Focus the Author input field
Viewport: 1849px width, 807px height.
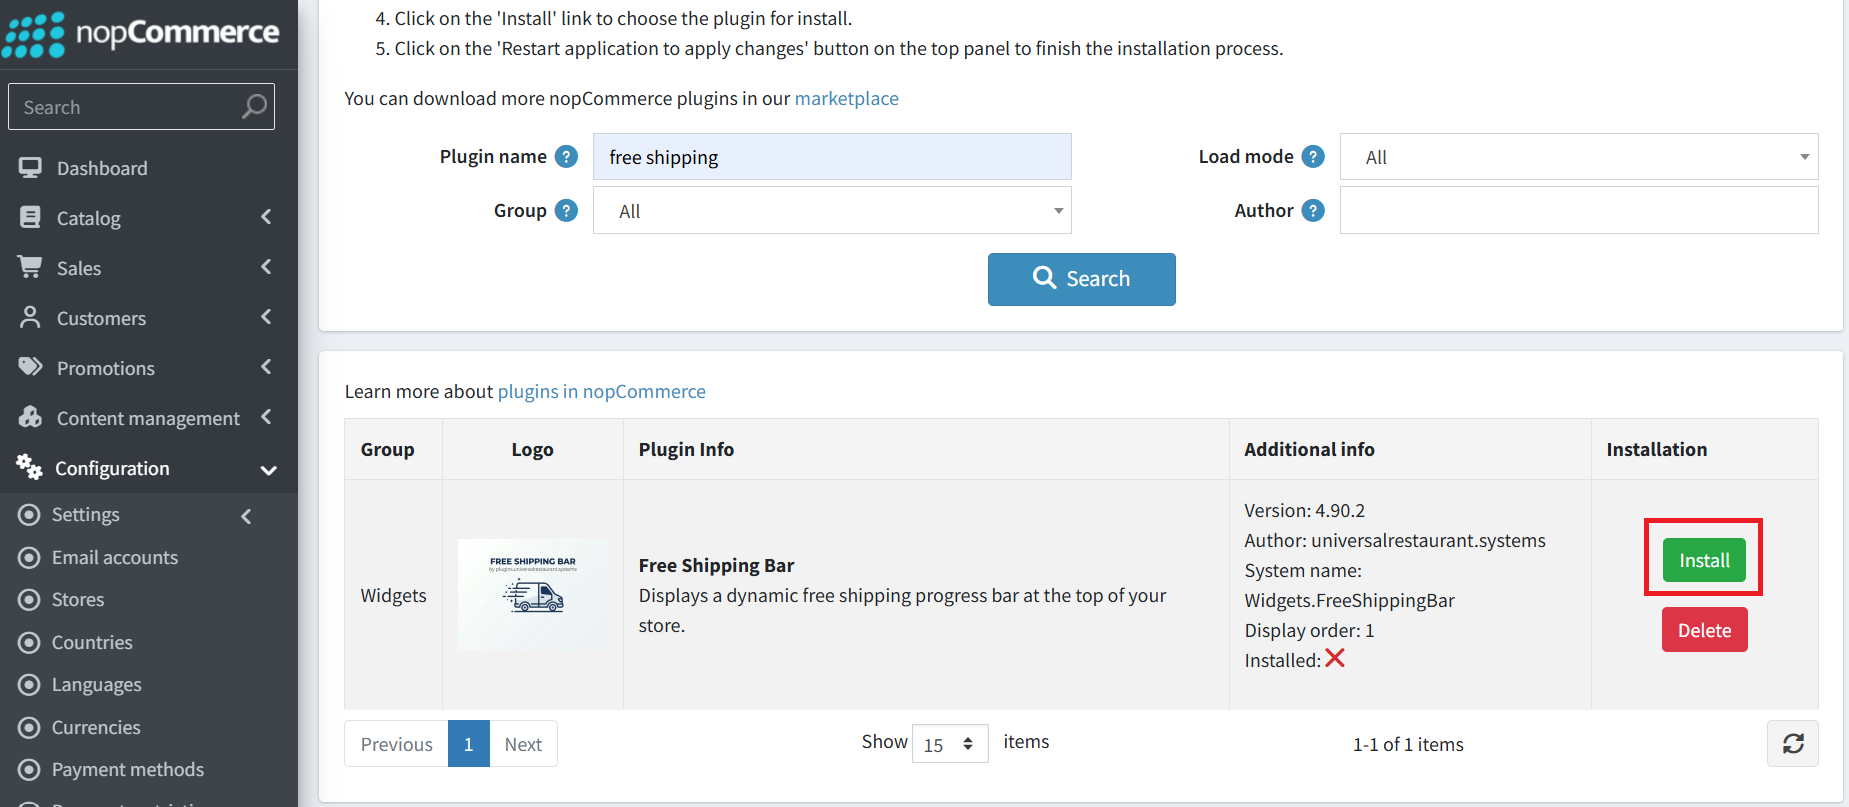[x=1579, y=211]
